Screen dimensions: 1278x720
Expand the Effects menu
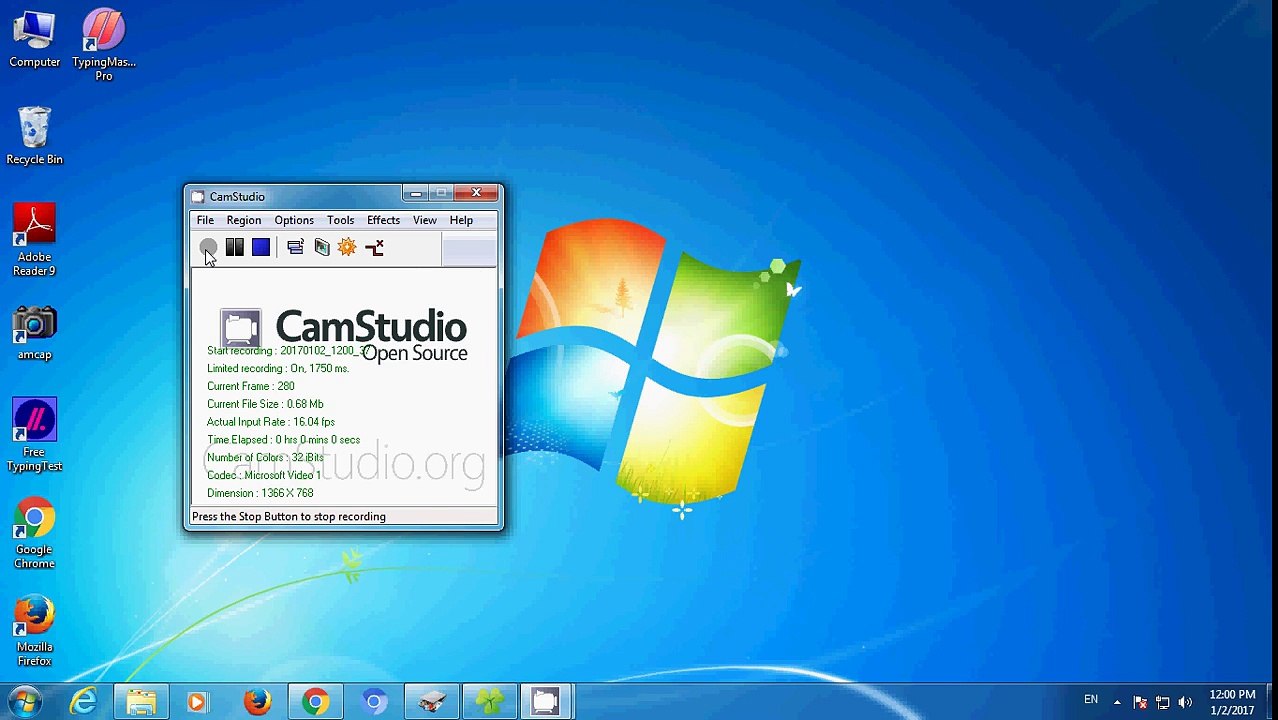pyautogui.click(x=383, y=220)
